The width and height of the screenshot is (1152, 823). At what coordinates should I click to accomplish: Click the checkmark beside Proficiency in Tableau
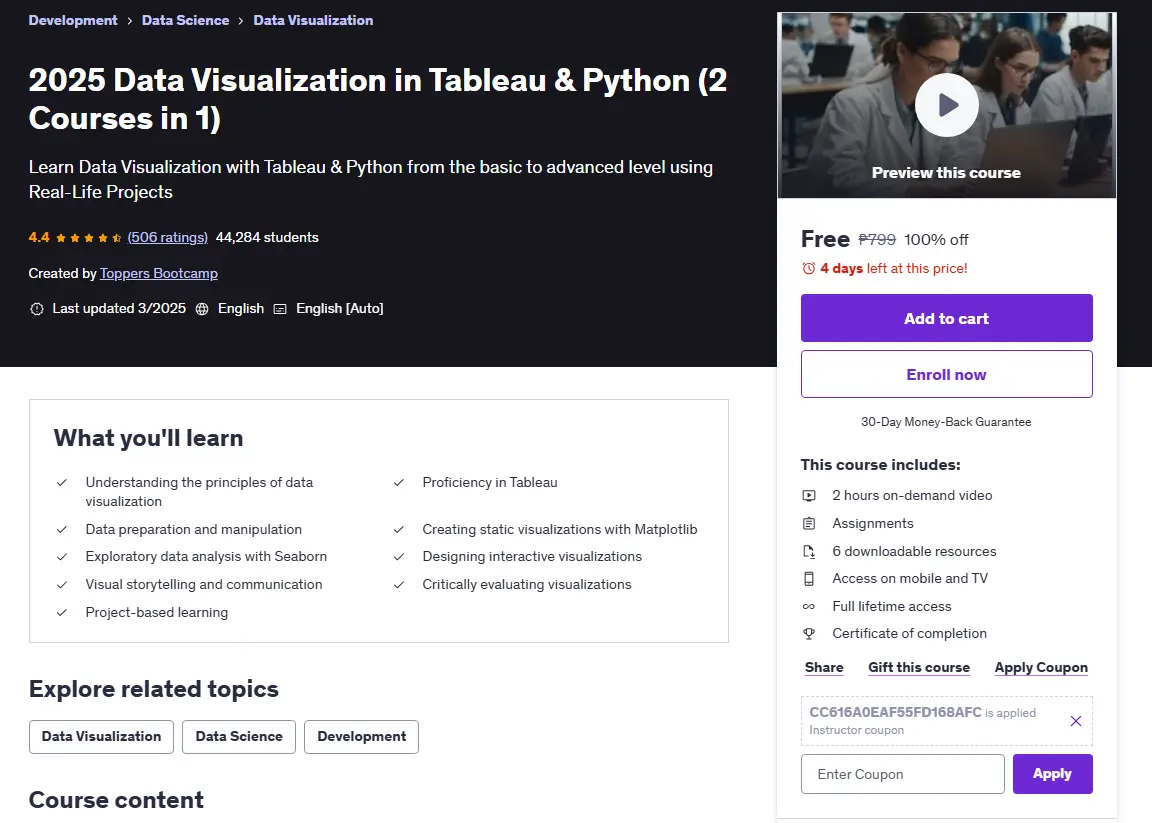[x=399, y=483]
